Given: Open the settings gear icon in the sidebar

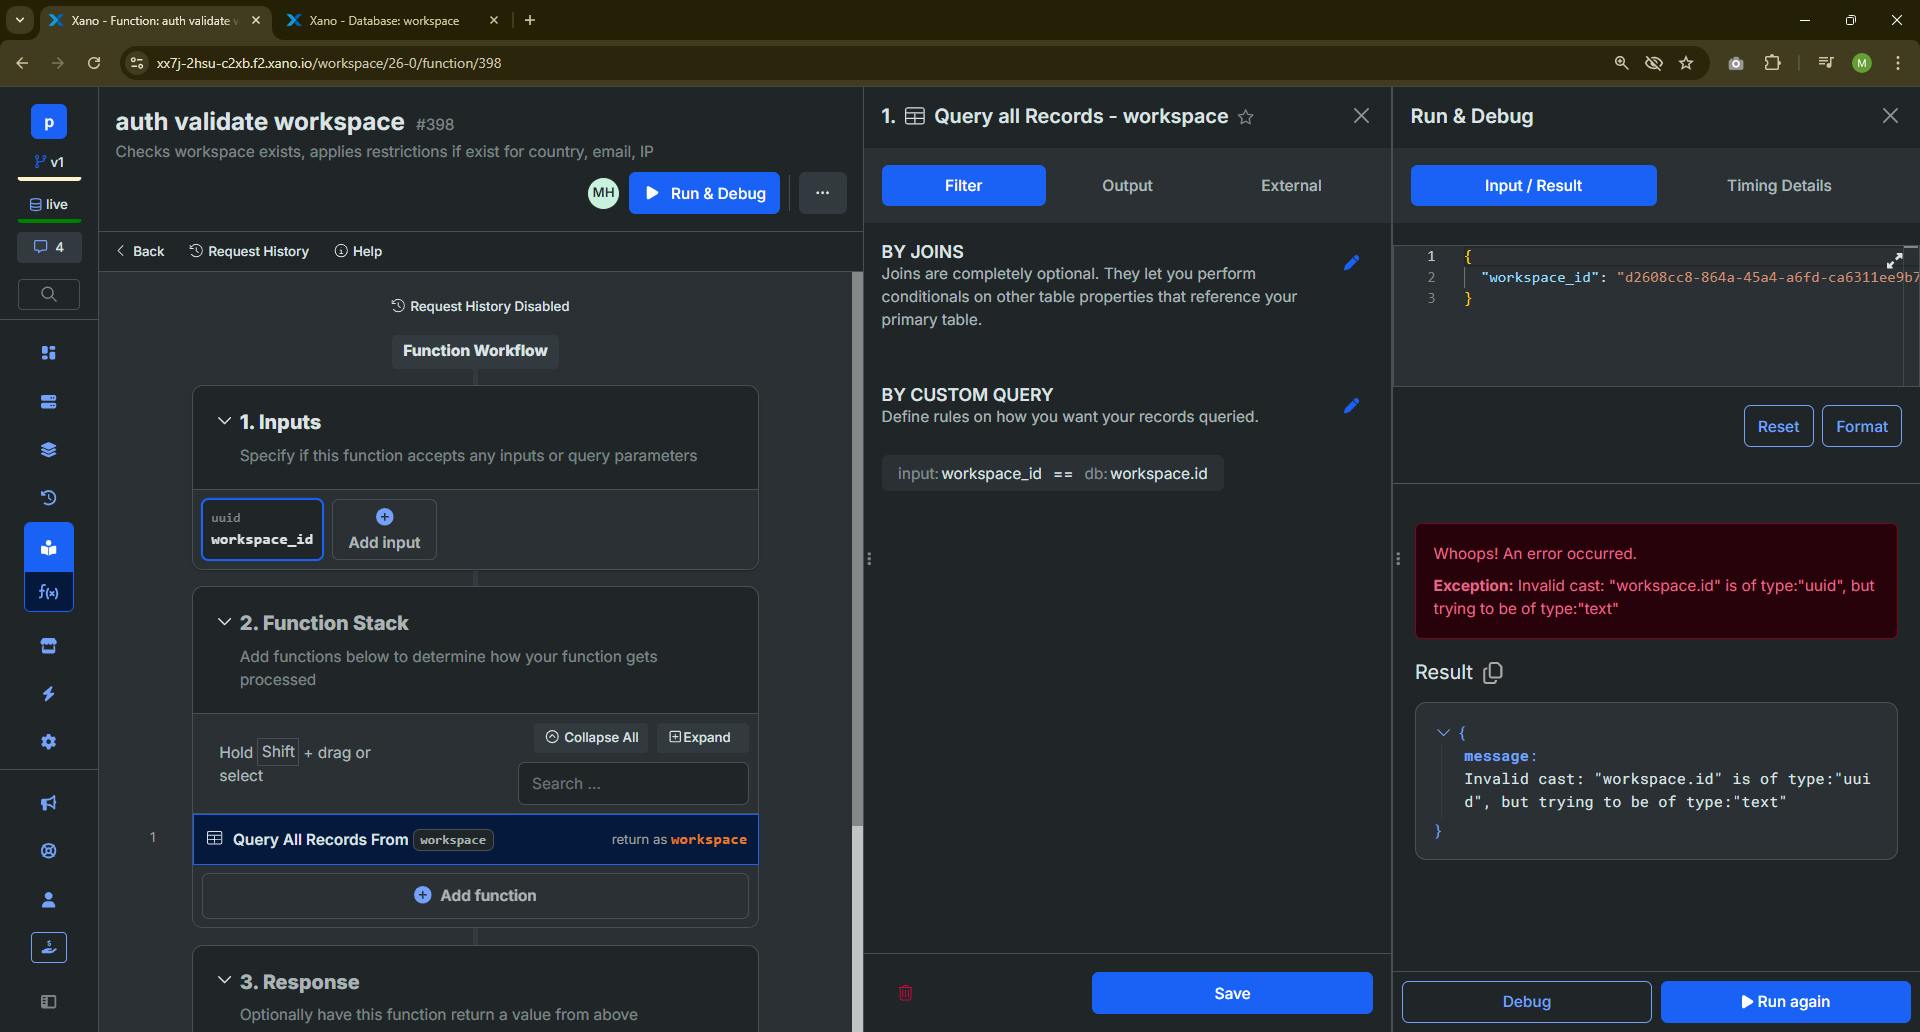Looking at the screenshot, I should click(49, 742).
